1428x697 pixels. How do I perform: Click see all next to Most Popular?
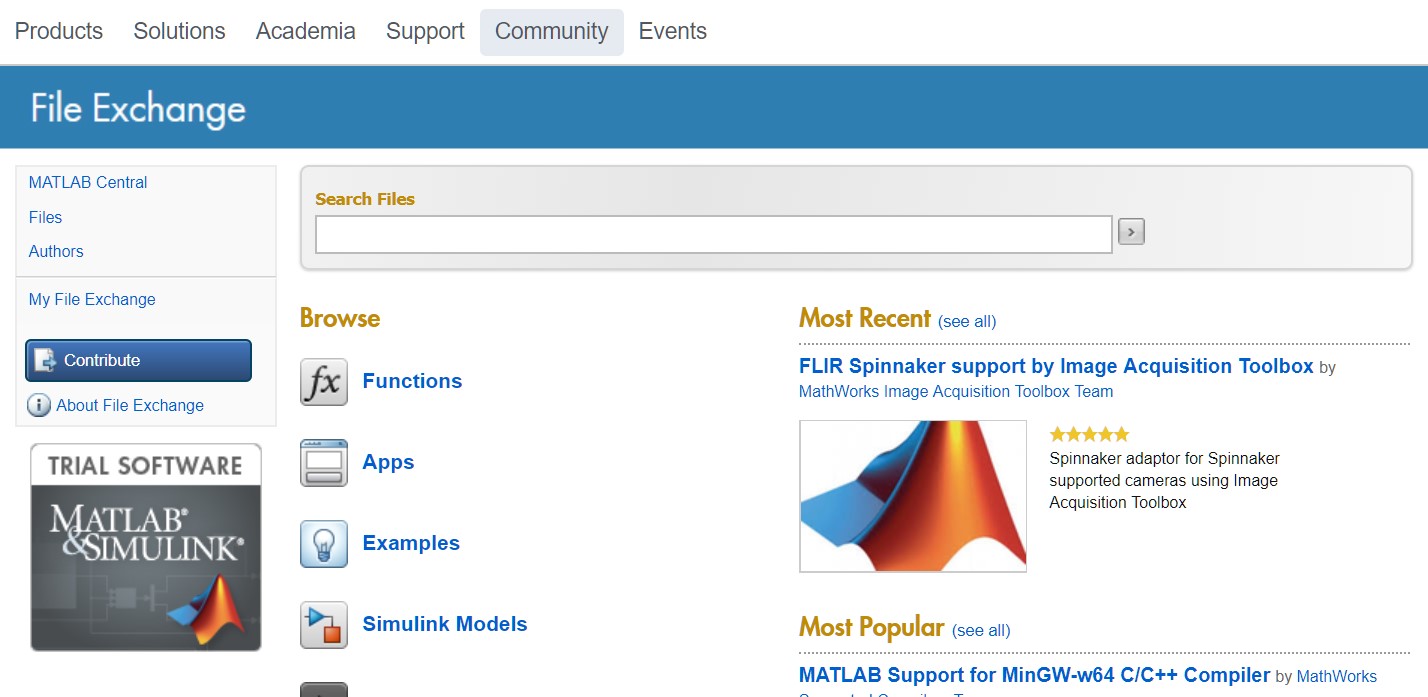click(981, 630)
